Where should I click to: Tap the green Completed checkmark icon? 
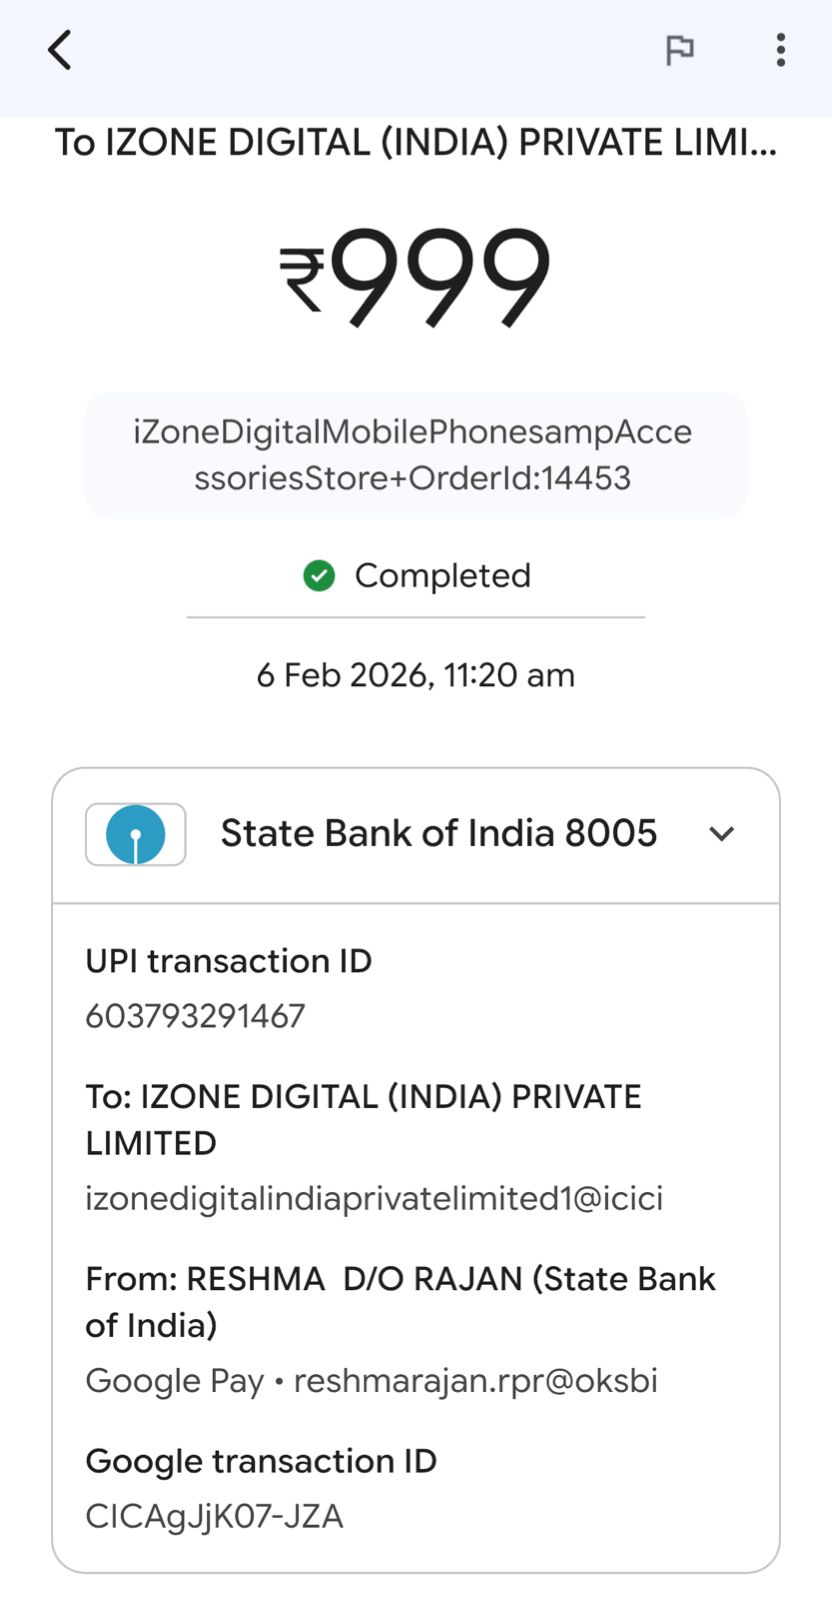[x=319, y=576]
